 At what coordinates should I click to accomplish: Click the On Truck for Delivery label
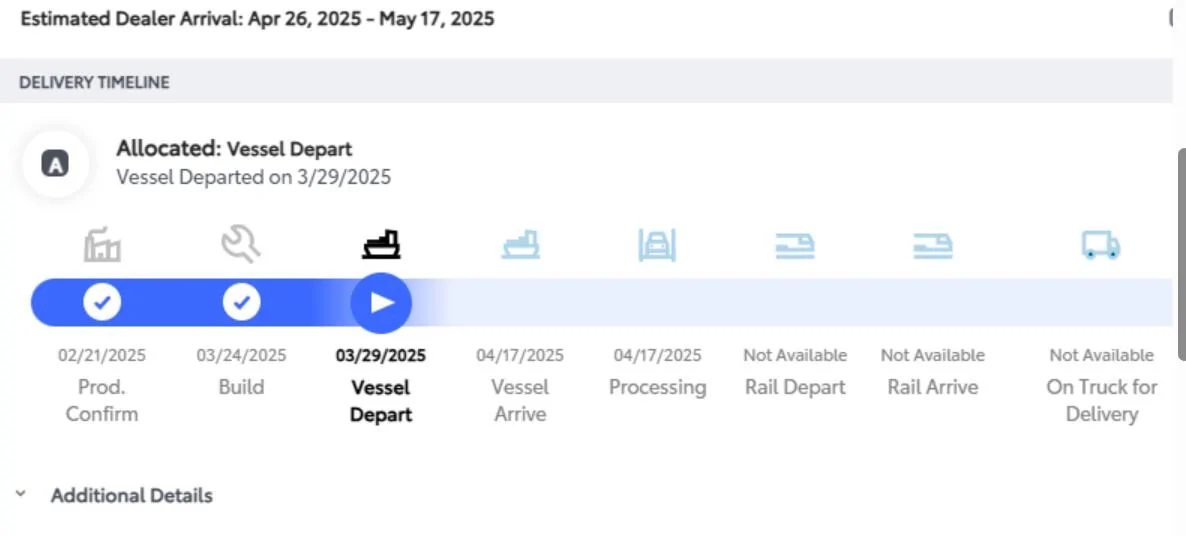point(1101,401)
